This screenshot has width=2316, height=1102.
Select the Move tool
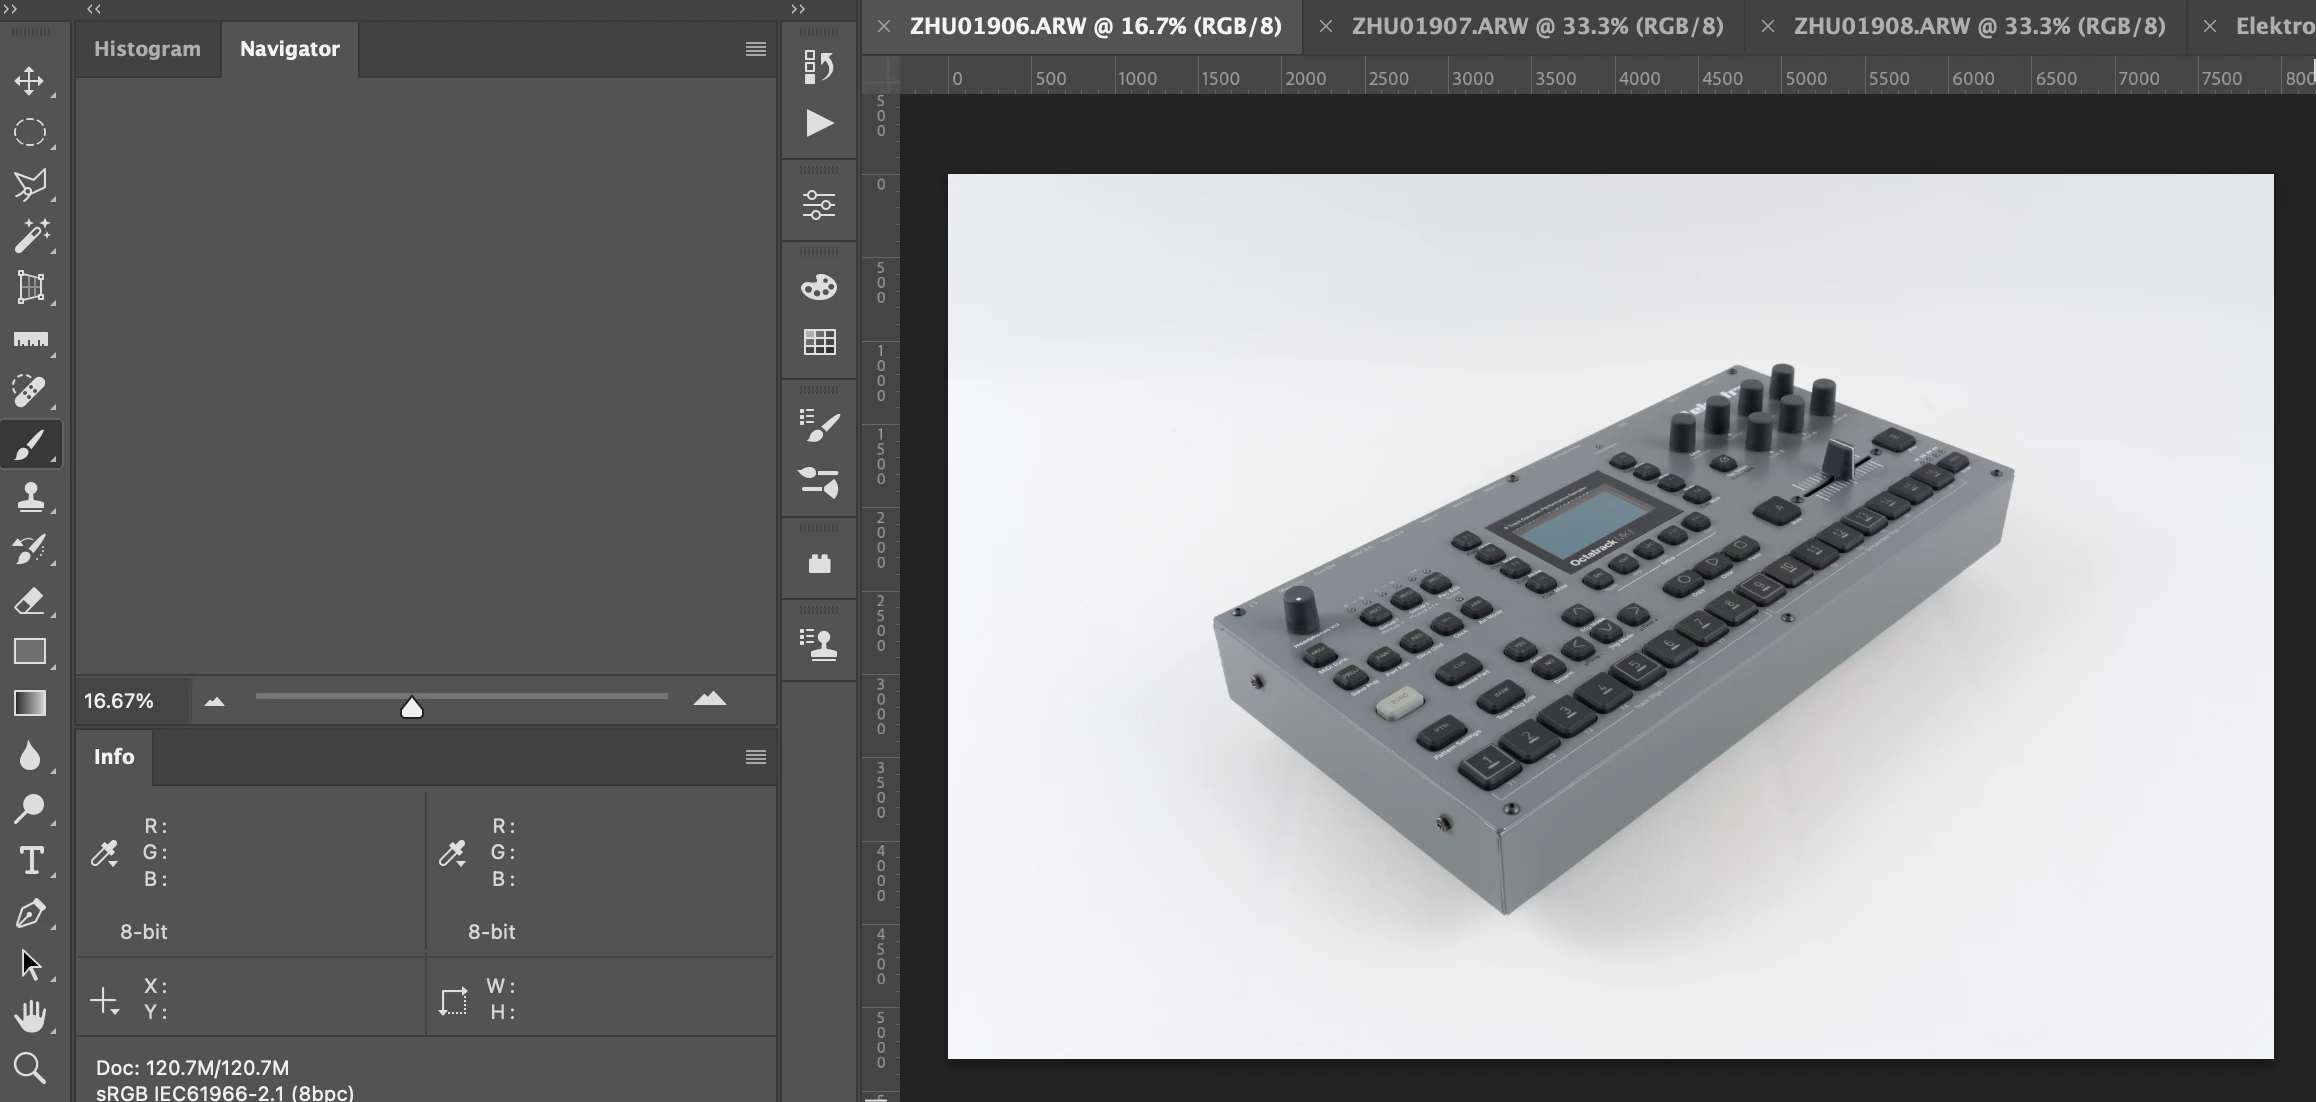[x=29, y=81]
